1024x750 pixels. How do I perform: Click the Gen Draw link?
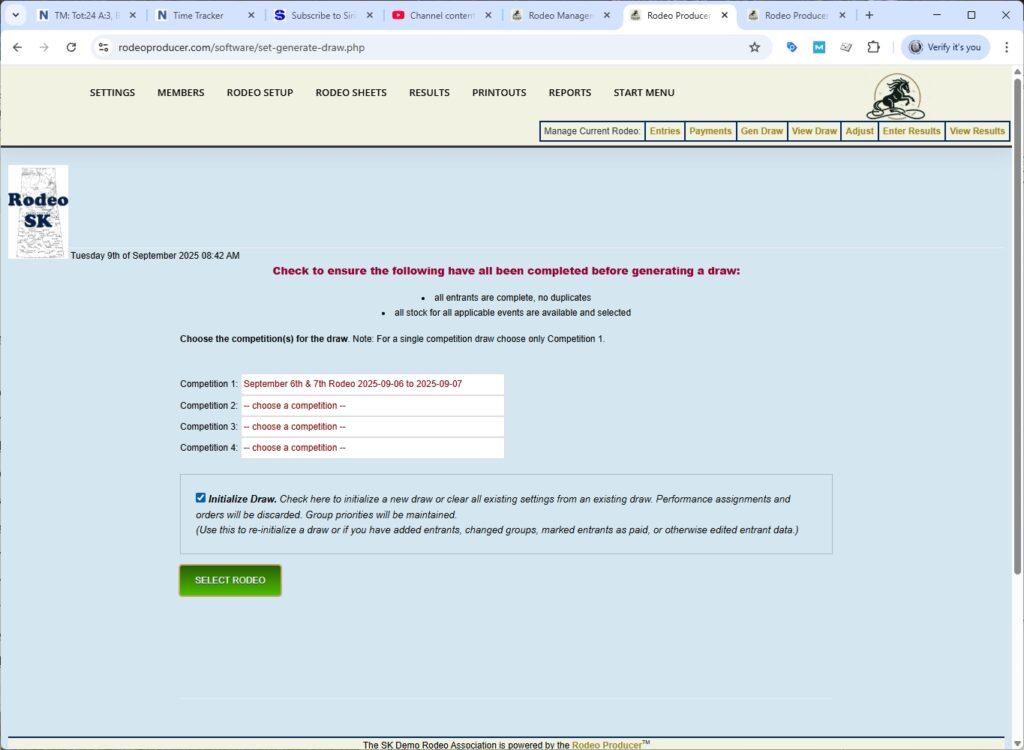click(761, 131)
